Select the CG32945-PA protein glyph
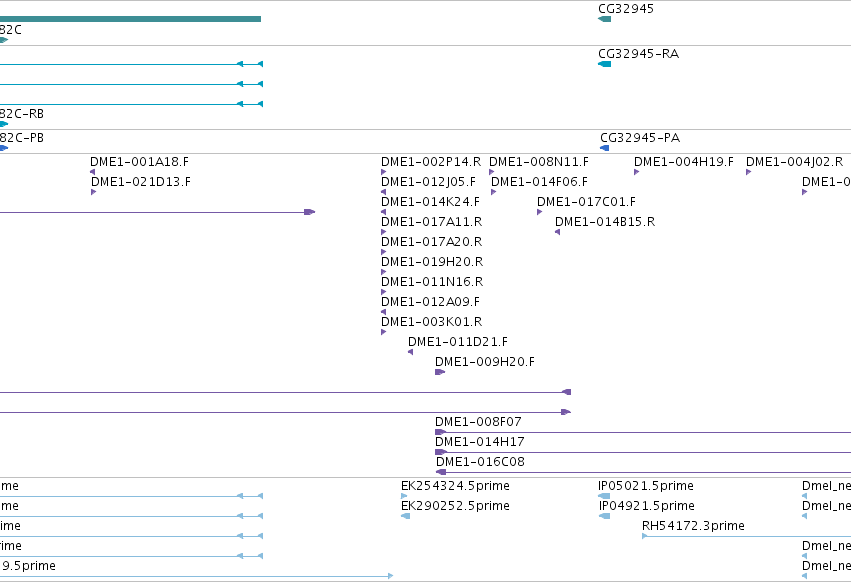The image size is (851, 582). coord(605,148)
